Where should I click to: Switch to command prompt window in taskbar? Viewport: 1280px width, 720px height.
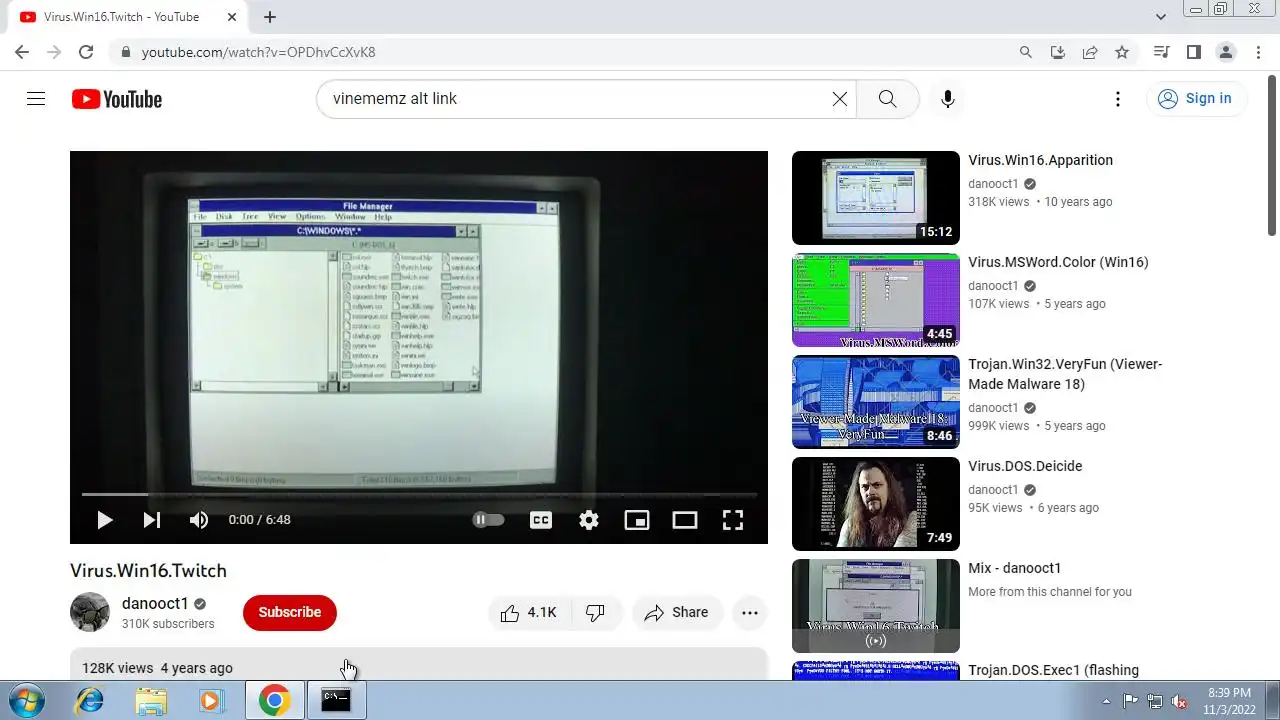coord(336,701)
